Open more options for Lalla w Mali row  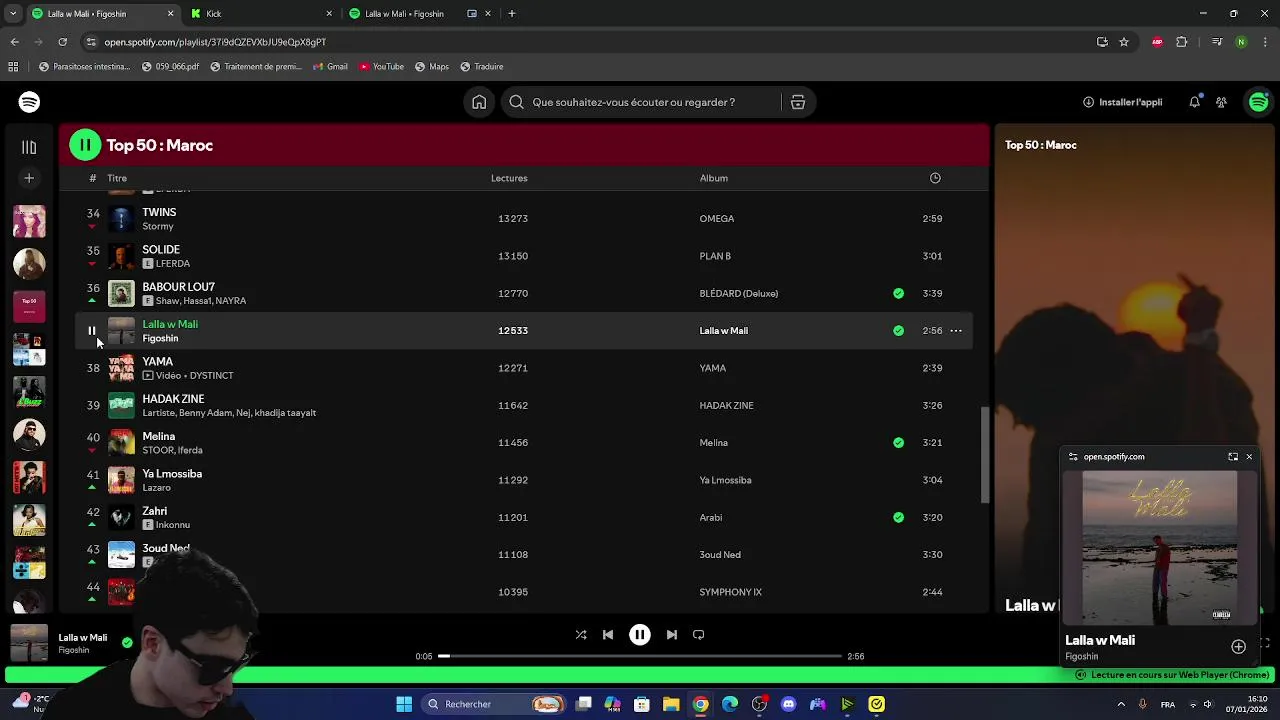click(956, 331)
